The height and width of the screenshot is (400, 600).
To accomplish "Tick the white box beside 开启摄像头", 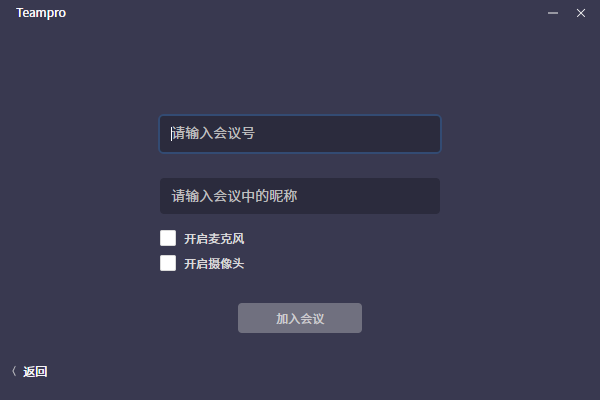I will point(168,263).
